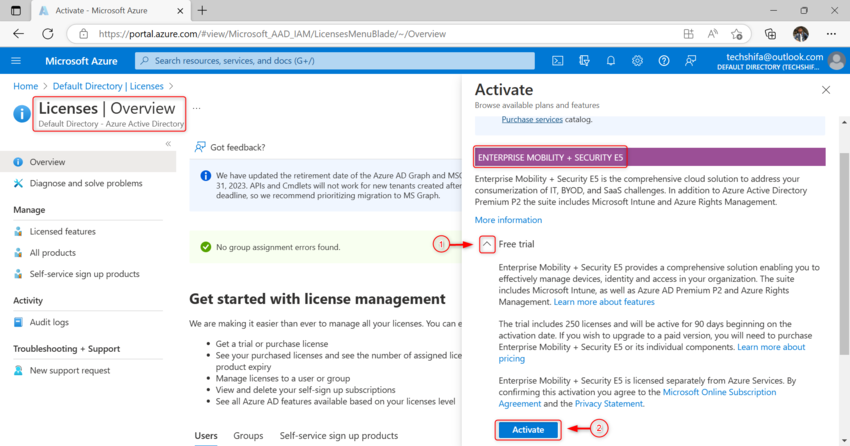The width and height of the screenshot is (850, 446).
Task: Click the Audit logs icon
Action: [18, 322]
